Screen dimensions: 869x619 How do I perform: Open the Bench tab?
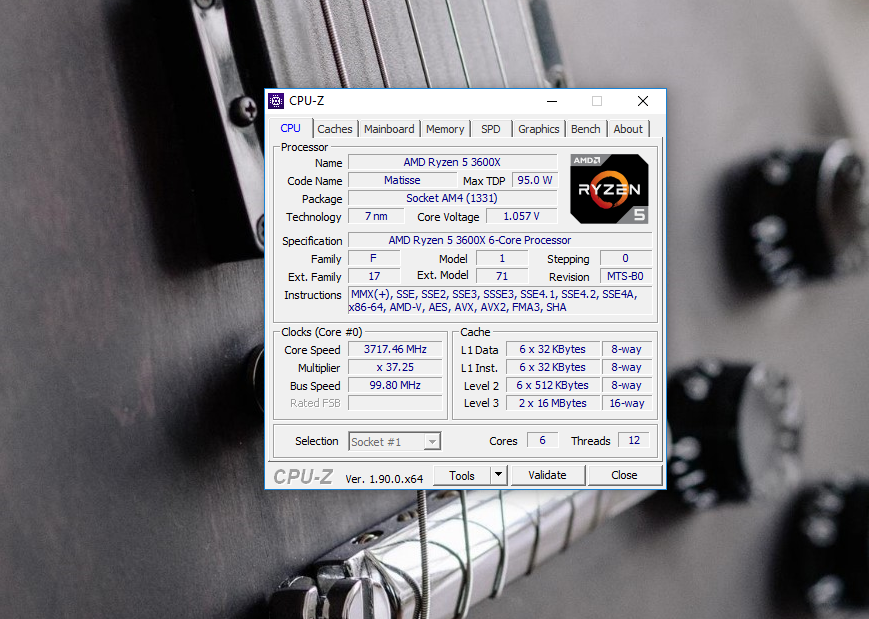(586, 129)
